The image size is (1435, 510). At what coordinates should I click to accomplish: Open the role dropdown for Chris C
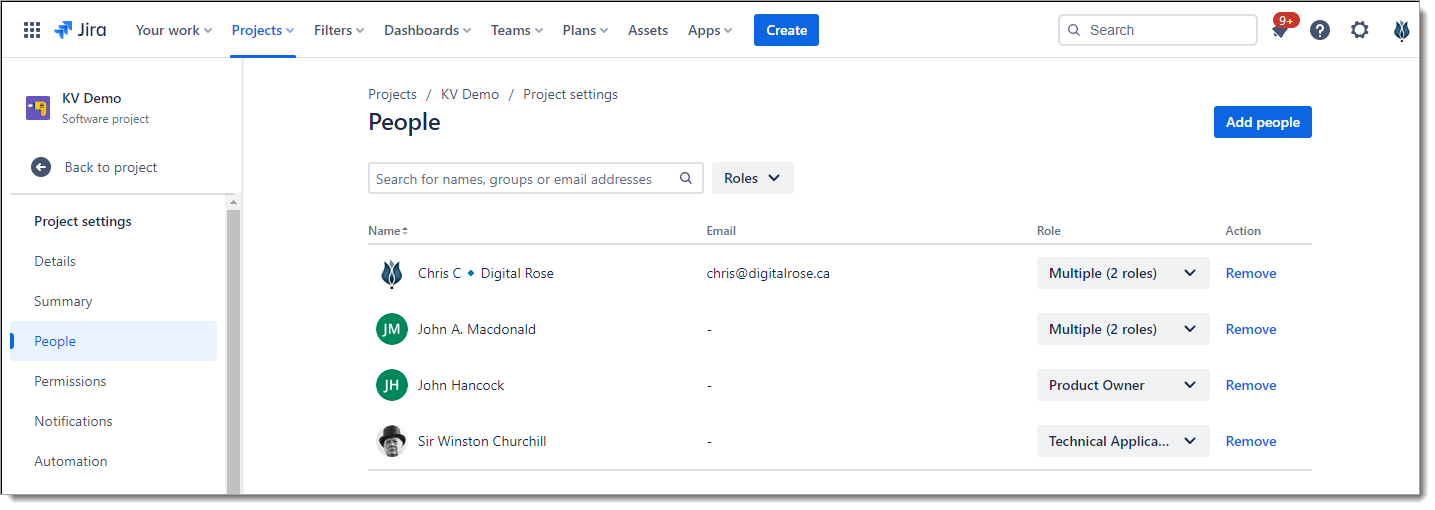[x=1122, y=273]
